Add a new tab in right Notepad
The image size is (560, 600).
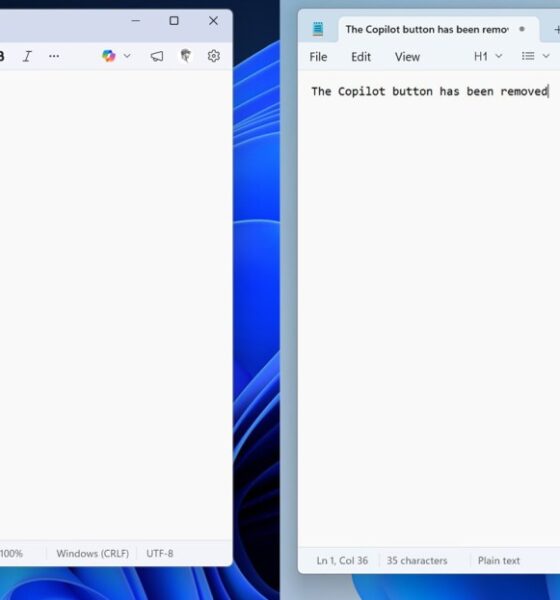point(557,29)
